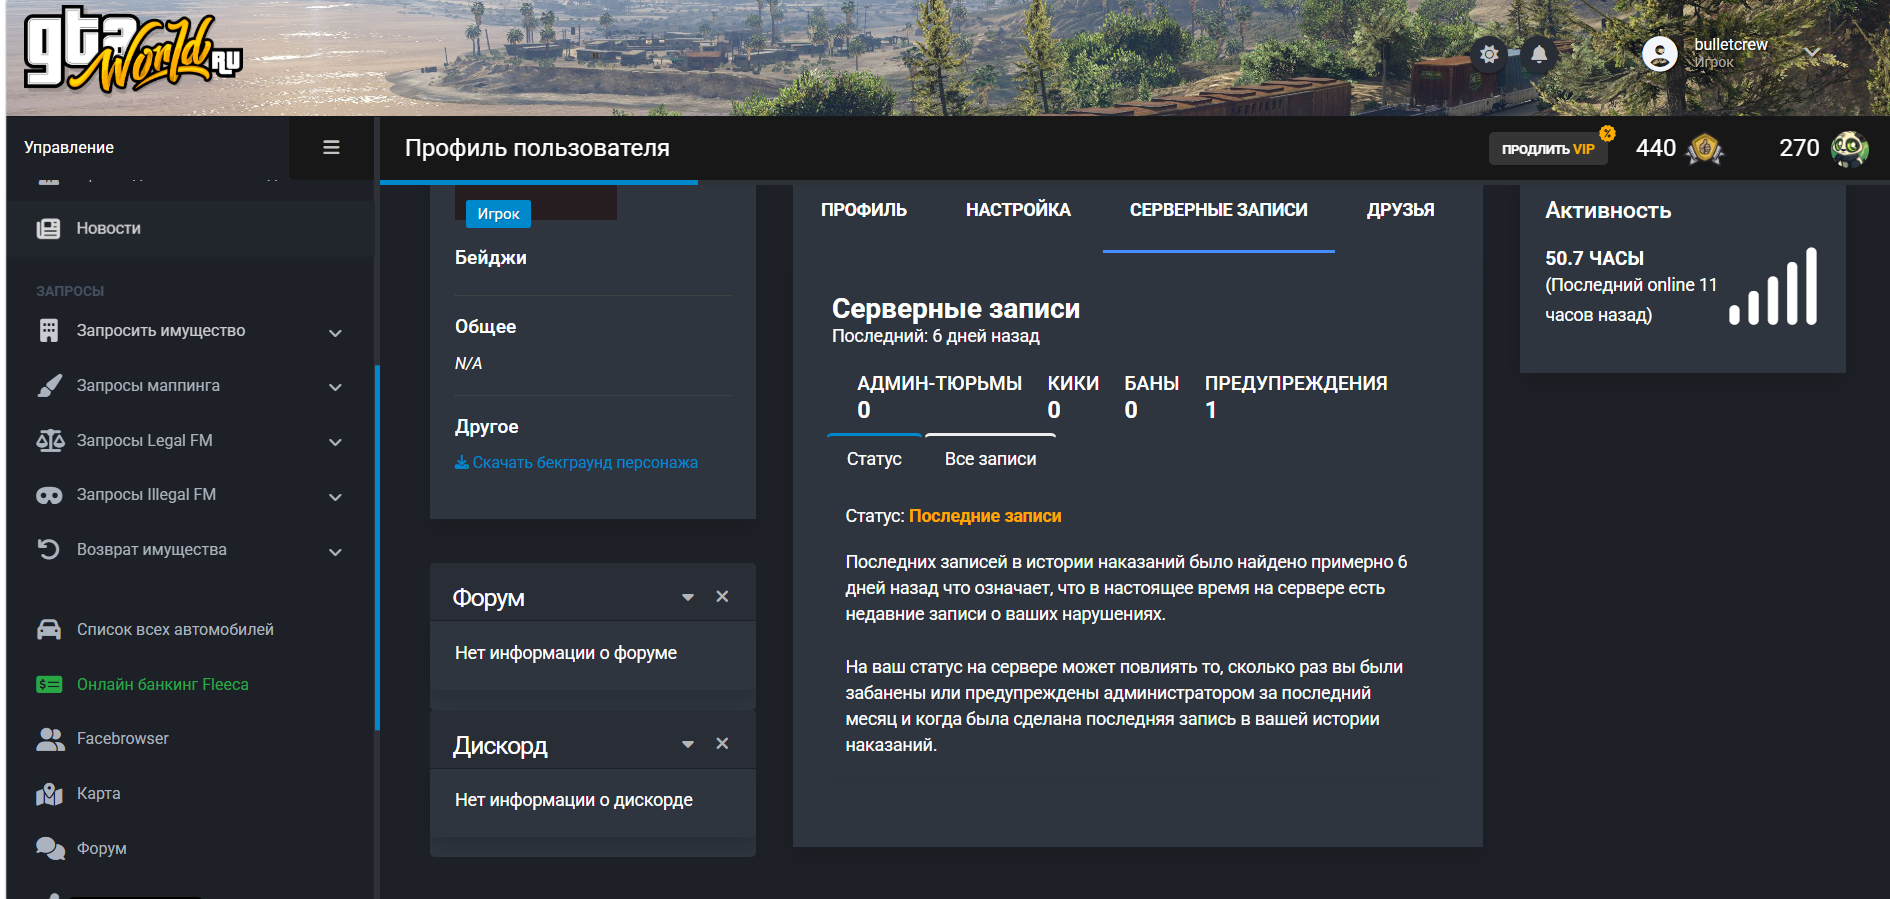
Task: Select the СЕРВЕРНЫЕ ЗАПИСИ tab
Action: click(x=1219, y=210)
